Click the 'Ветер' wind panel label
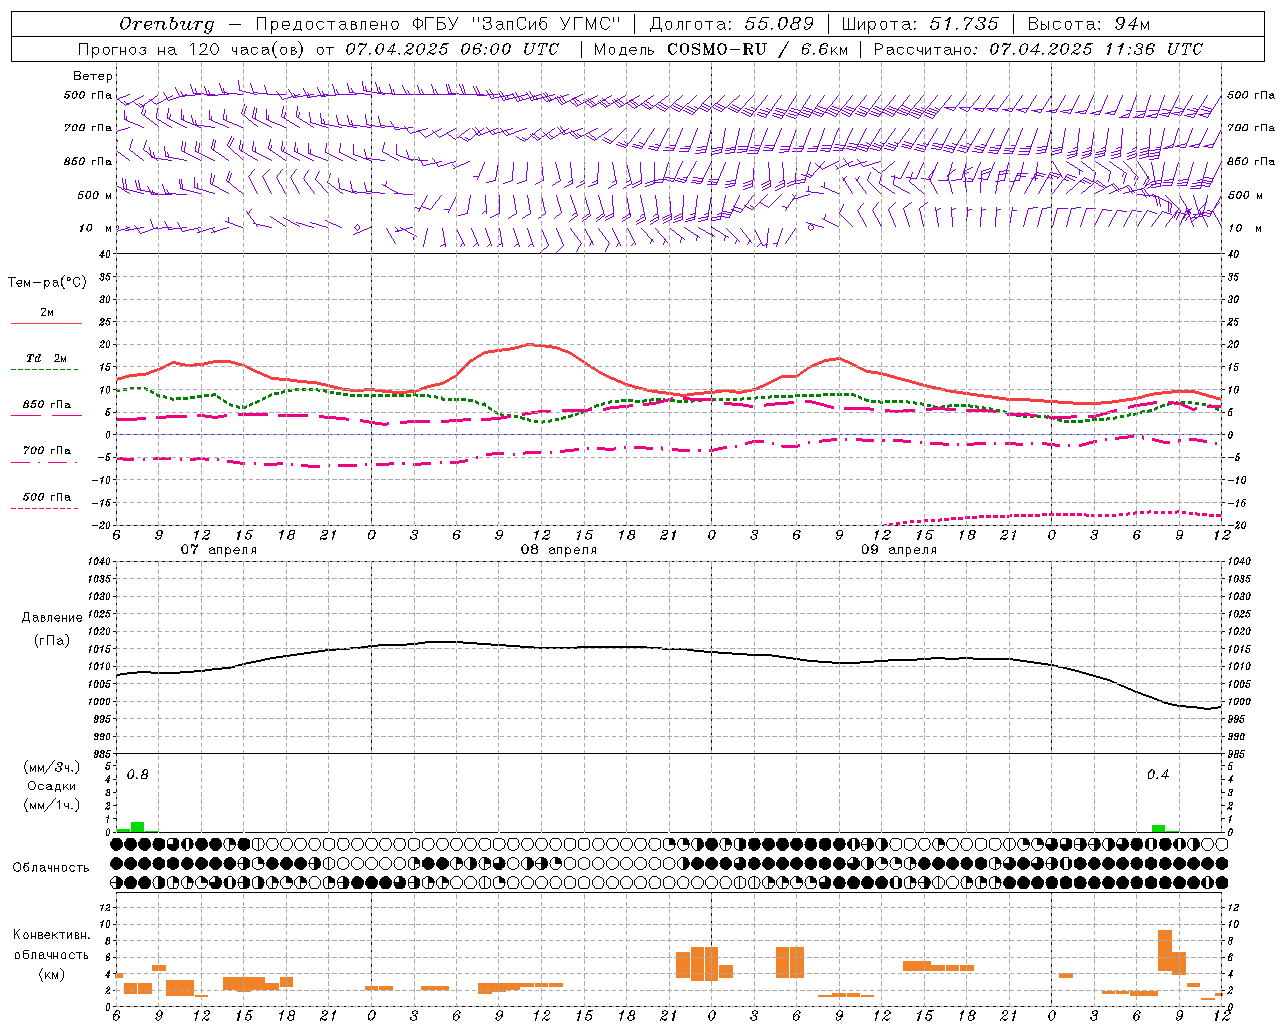Image resolution: width=1280 pixels, height=1024 pixels. tap(93, 76)
